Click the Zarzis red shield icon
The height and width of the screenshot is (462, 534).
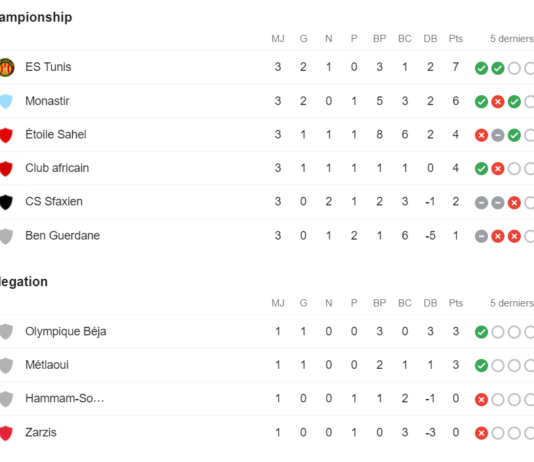click(x=6, y=433)
